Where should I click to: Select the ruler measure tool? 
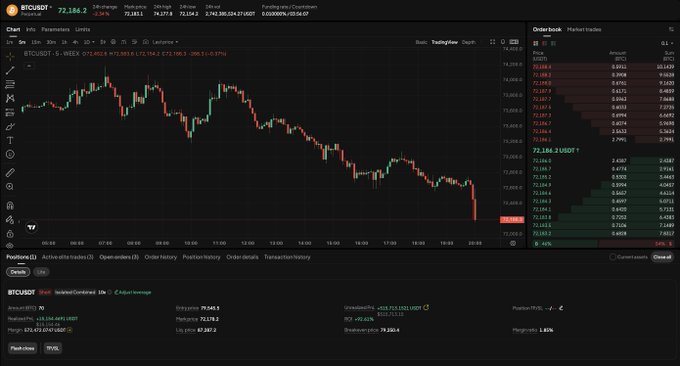[10, 173]
